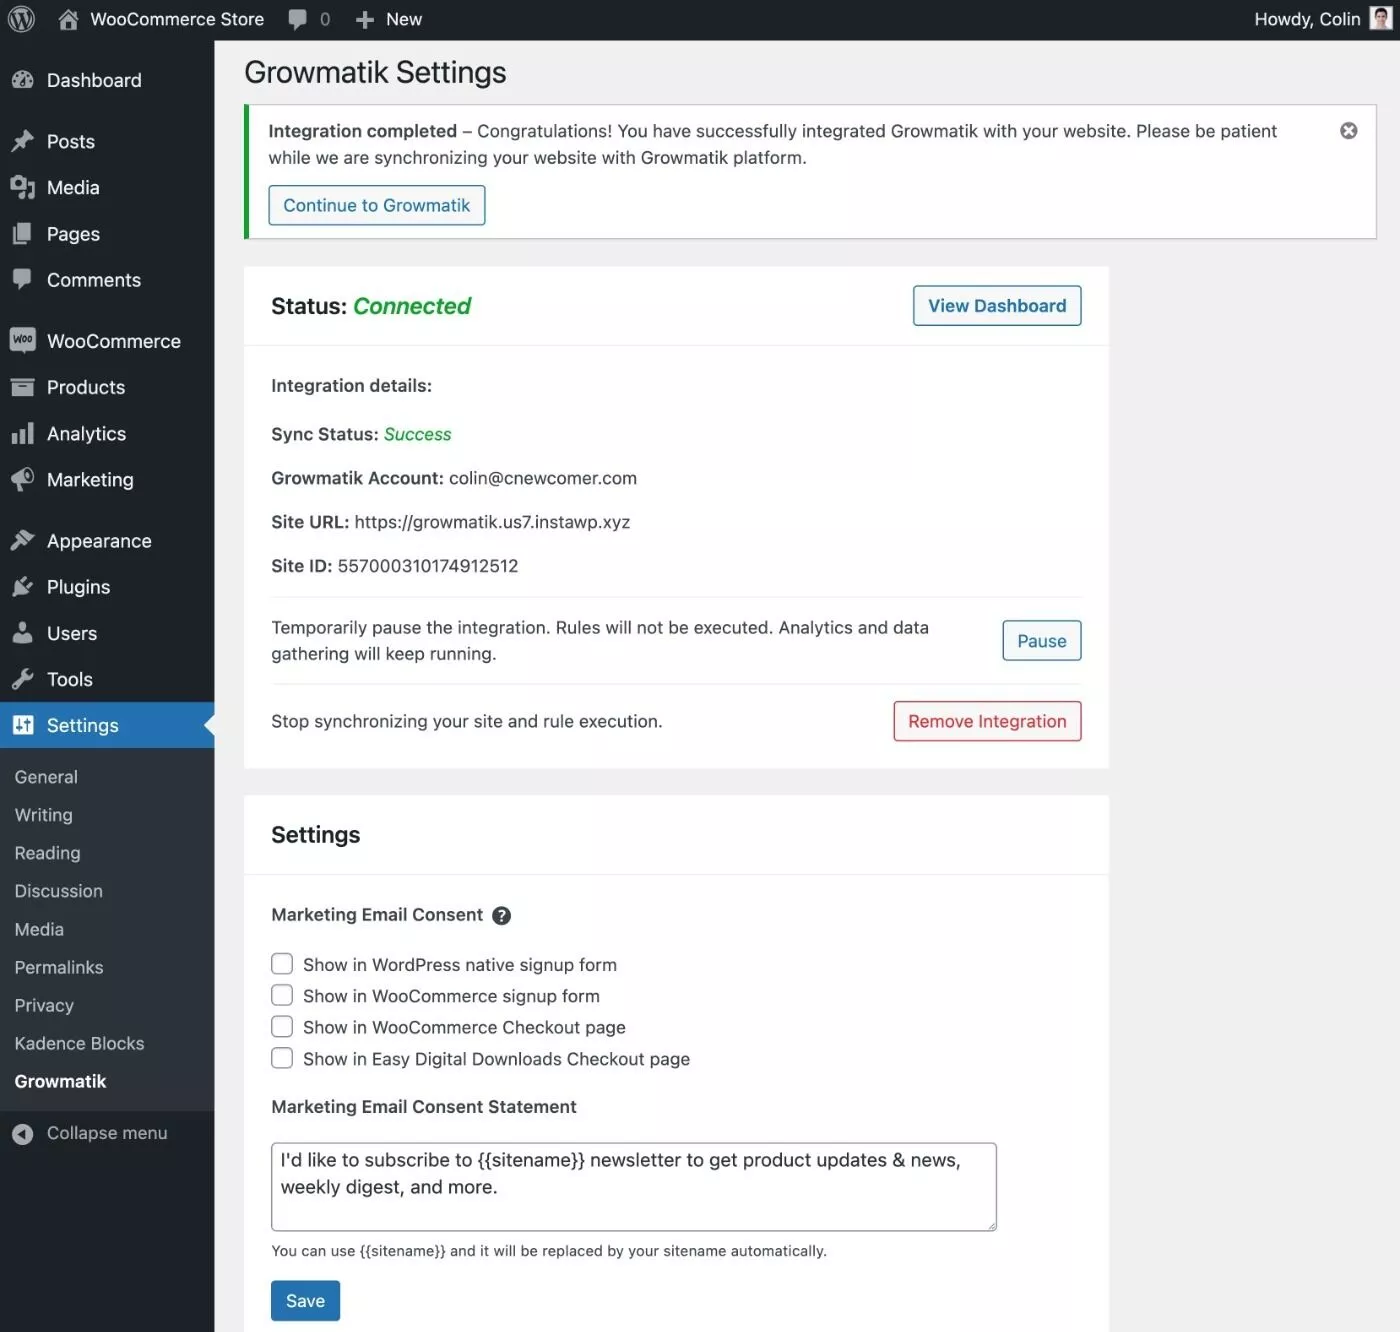Click the Comments speech bubble sidebar icon
This screenshot has width=1400, height=1332.
[x=22, y=280]
